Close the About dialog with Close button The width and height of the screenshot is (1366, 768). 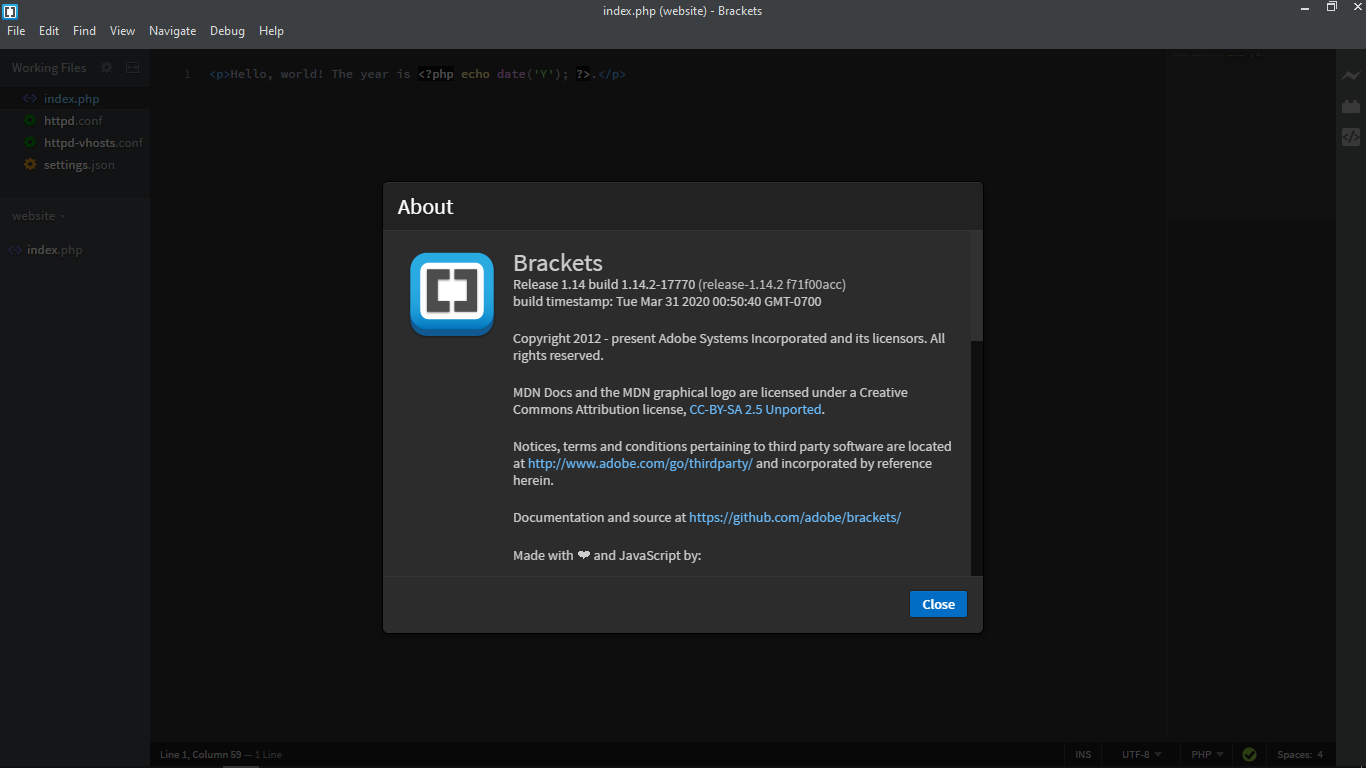click(x=938, y=604)
